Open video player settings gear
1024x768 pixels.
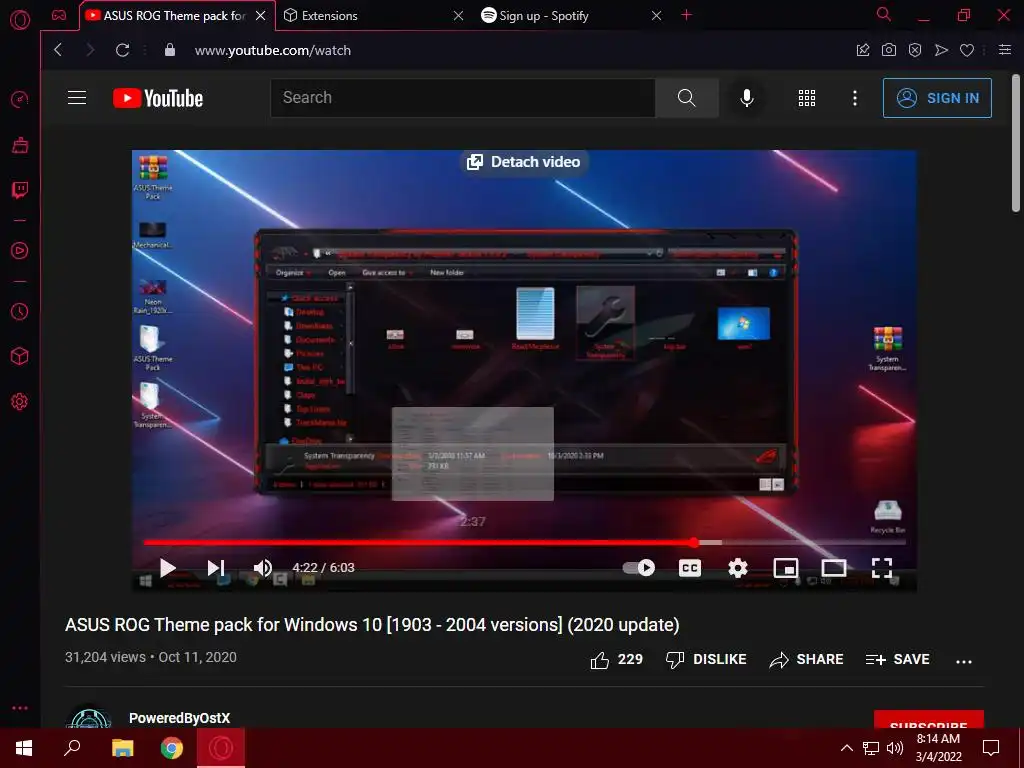coord(738,568)
